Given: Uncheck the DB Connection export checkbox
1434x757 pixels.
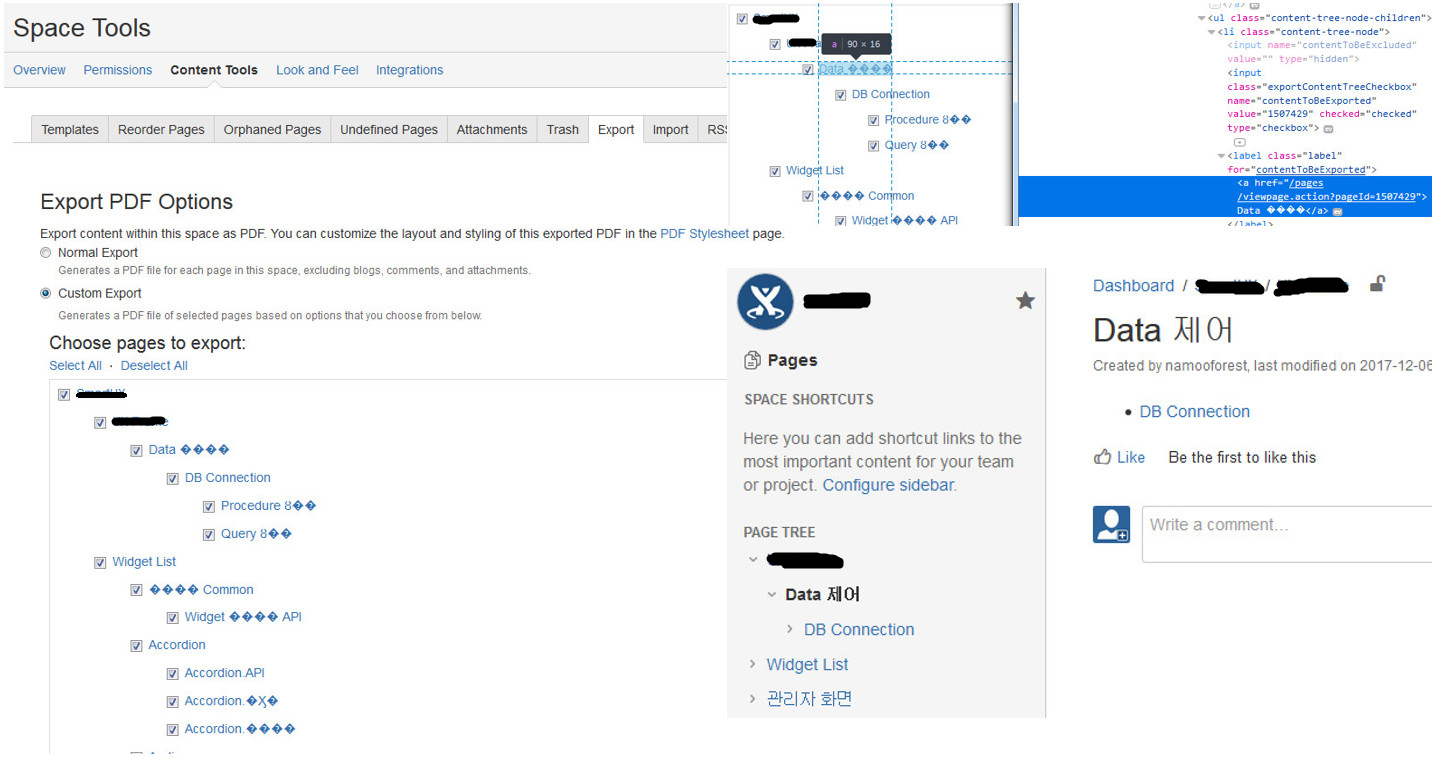Looking at the screenshot, I should (173, 479).
